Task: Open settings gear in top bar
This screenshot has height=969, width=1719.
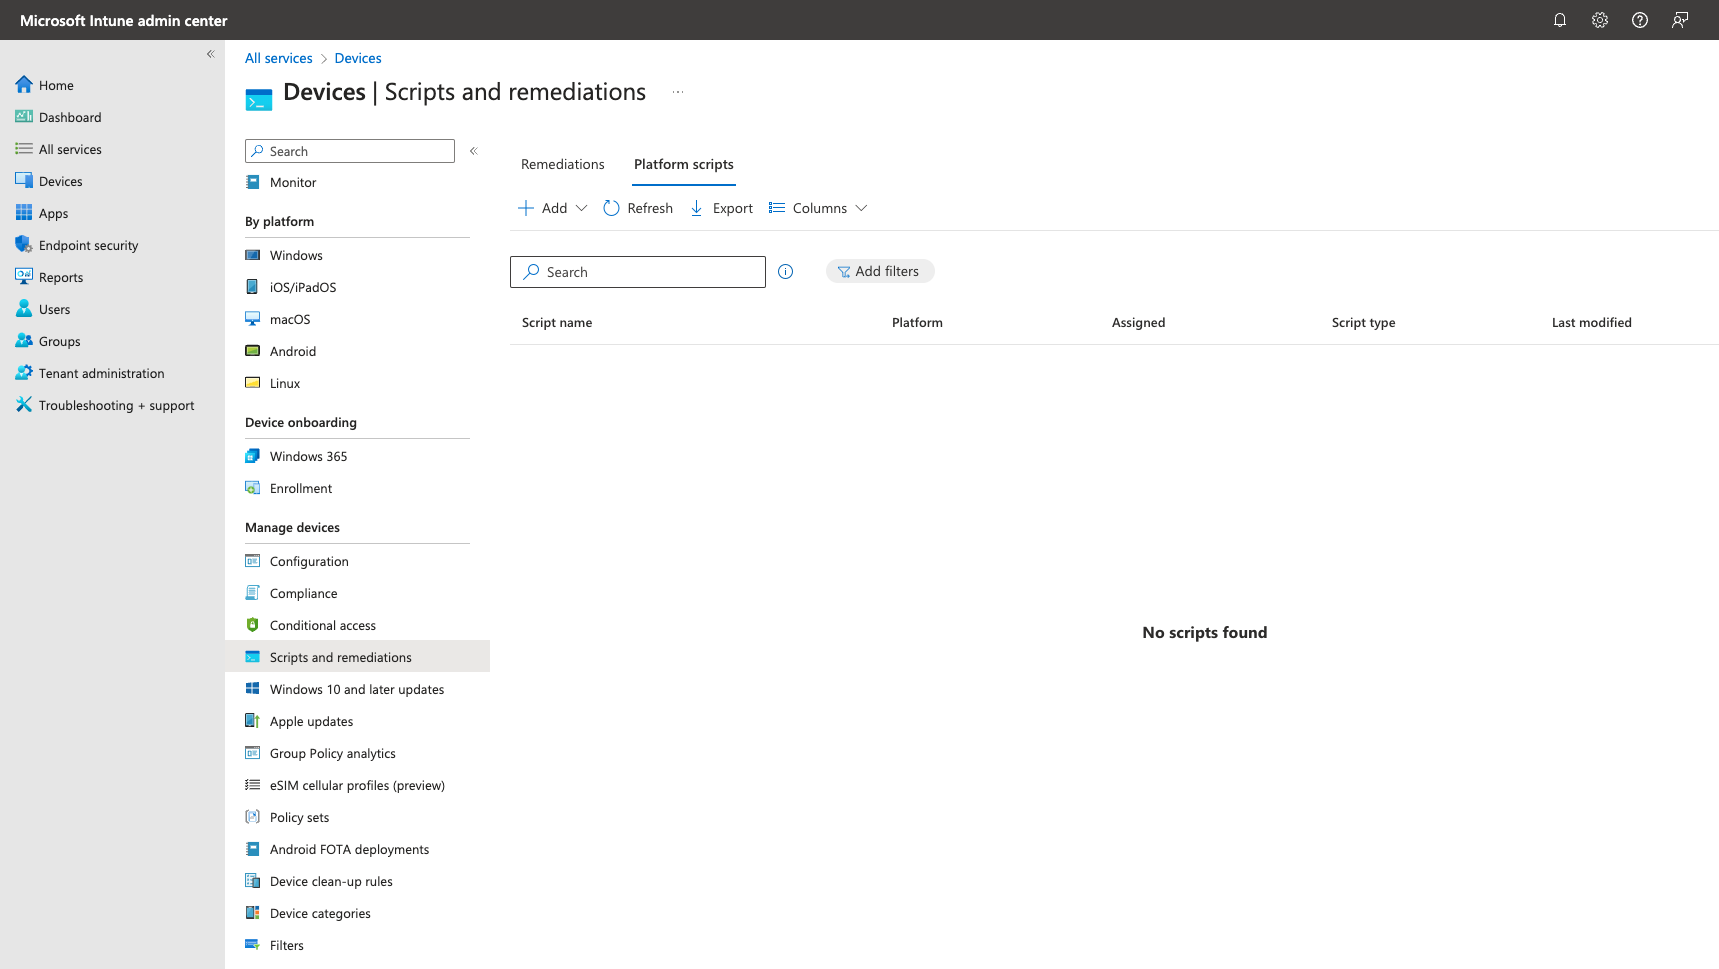Action: coord(1600,20)
